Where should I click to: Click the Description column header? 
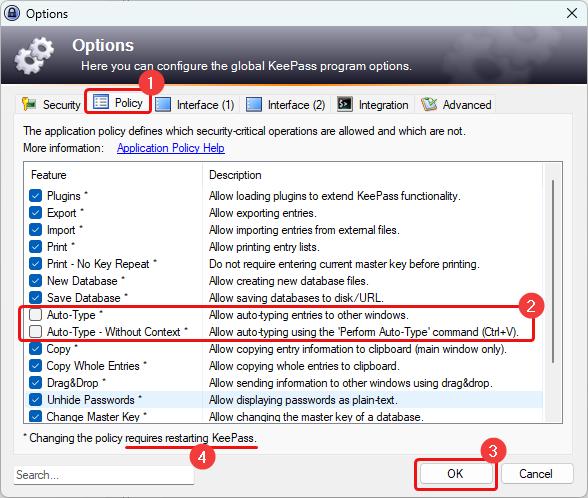coord(373,175)
